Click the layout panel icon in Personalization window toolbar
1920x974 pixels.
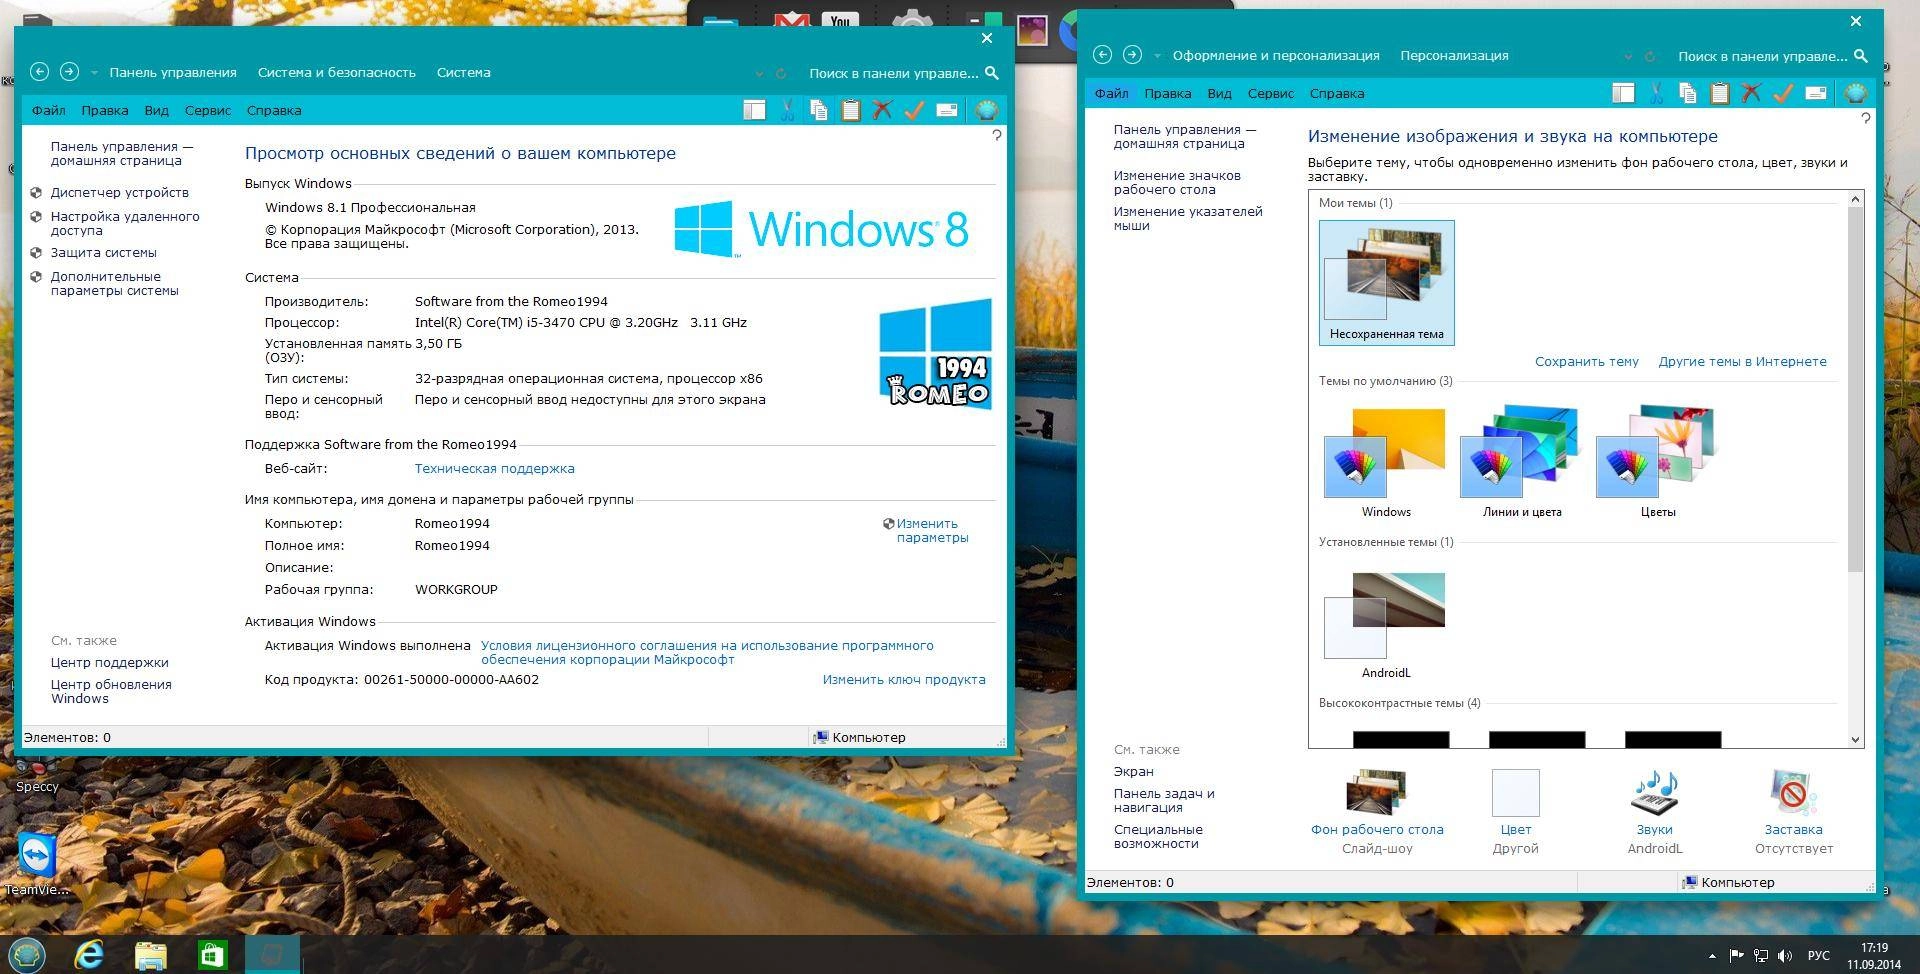pyautogui.click(x=1623, y=93)
